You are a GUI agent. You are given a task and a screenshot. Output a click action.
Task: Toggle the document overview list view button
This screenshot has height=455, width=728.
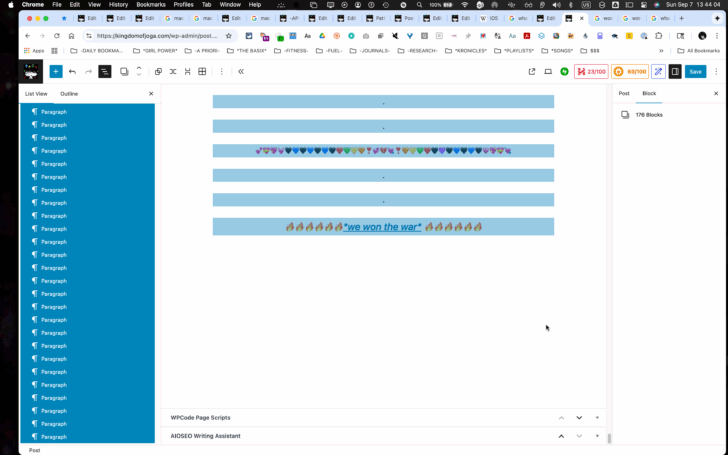point(105,72)
